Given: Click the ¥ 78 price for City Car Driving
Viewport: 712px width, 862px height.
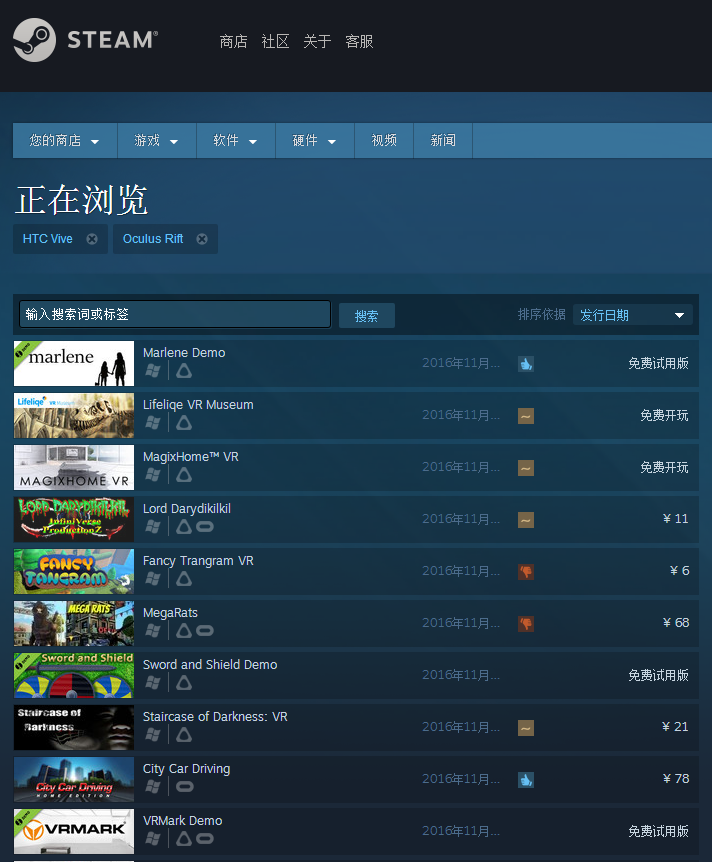Looking at the screenshot, I should point(676,778).
